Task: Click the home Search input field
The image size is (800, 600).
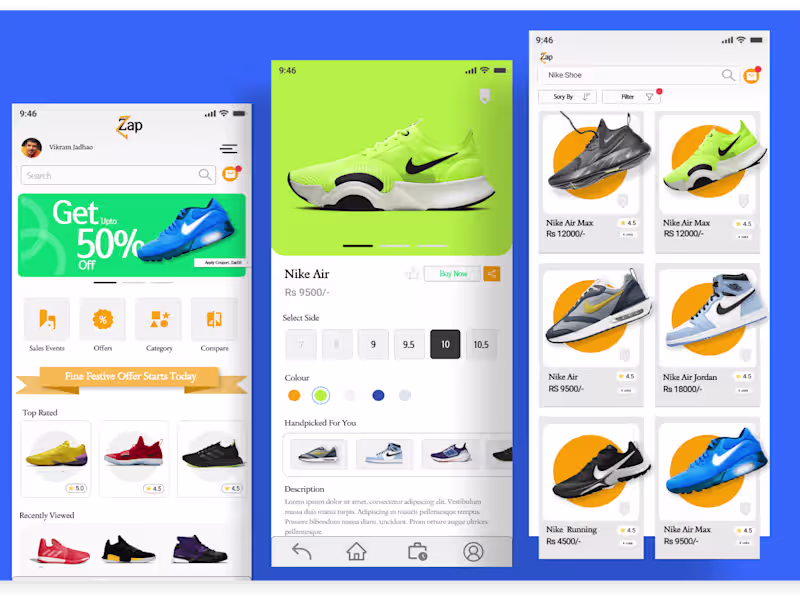Action: (118, 175)
